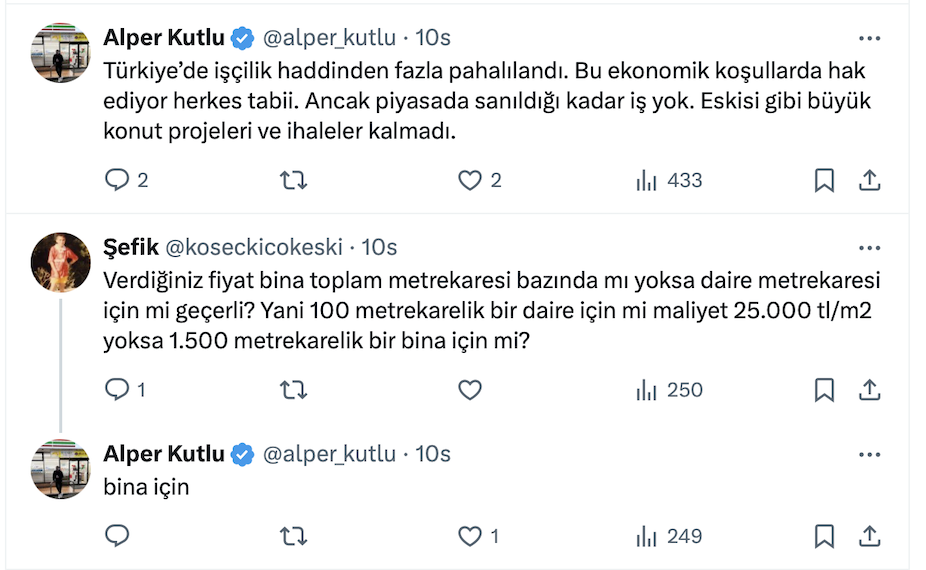926x570 pixels.
Task: Reply to Alper Kutlu's first tweet
Action: [x=118, y=180]
